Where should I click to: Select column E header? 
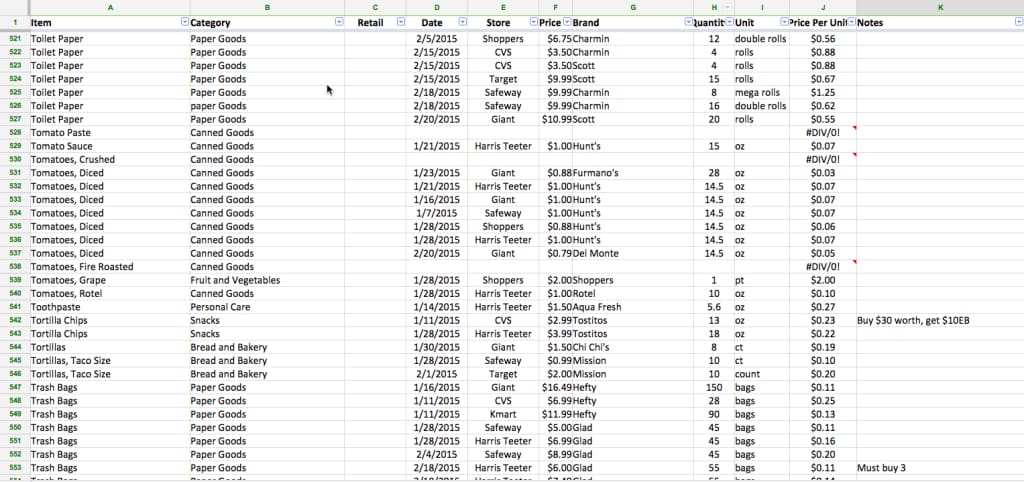click(x=503, y=7)
